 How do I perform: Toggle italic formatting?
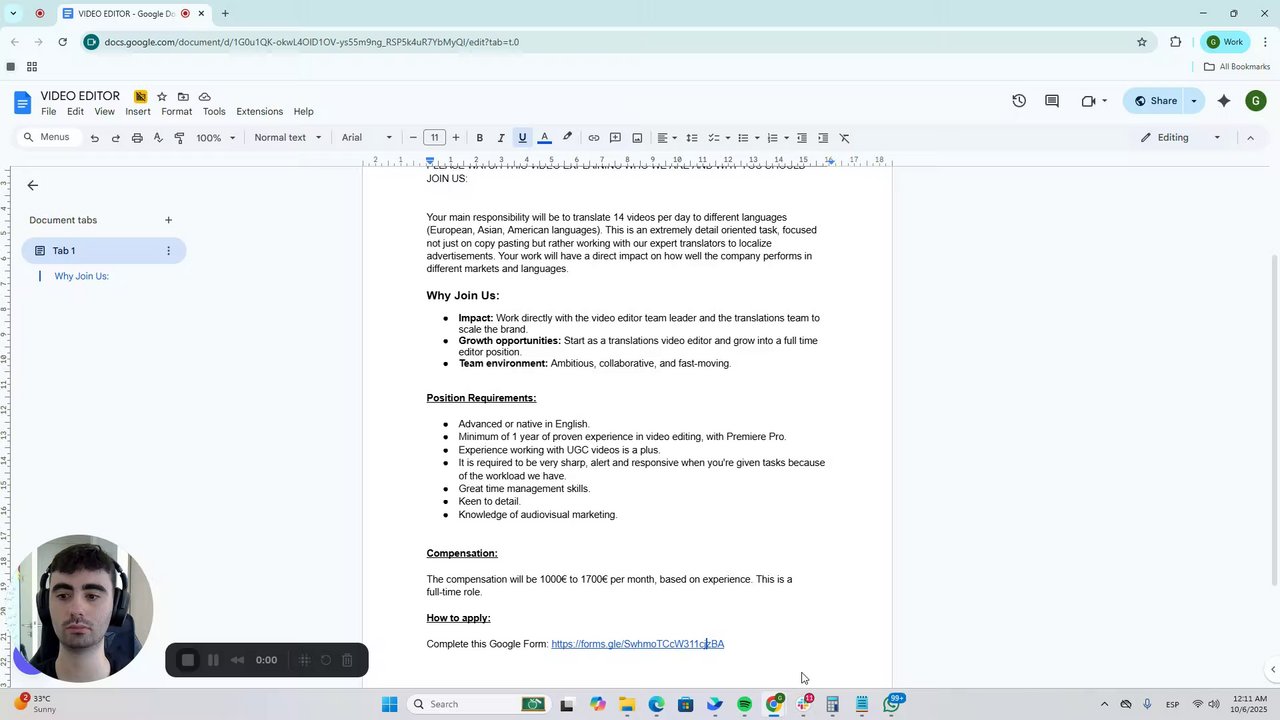(x=501, y=138)
